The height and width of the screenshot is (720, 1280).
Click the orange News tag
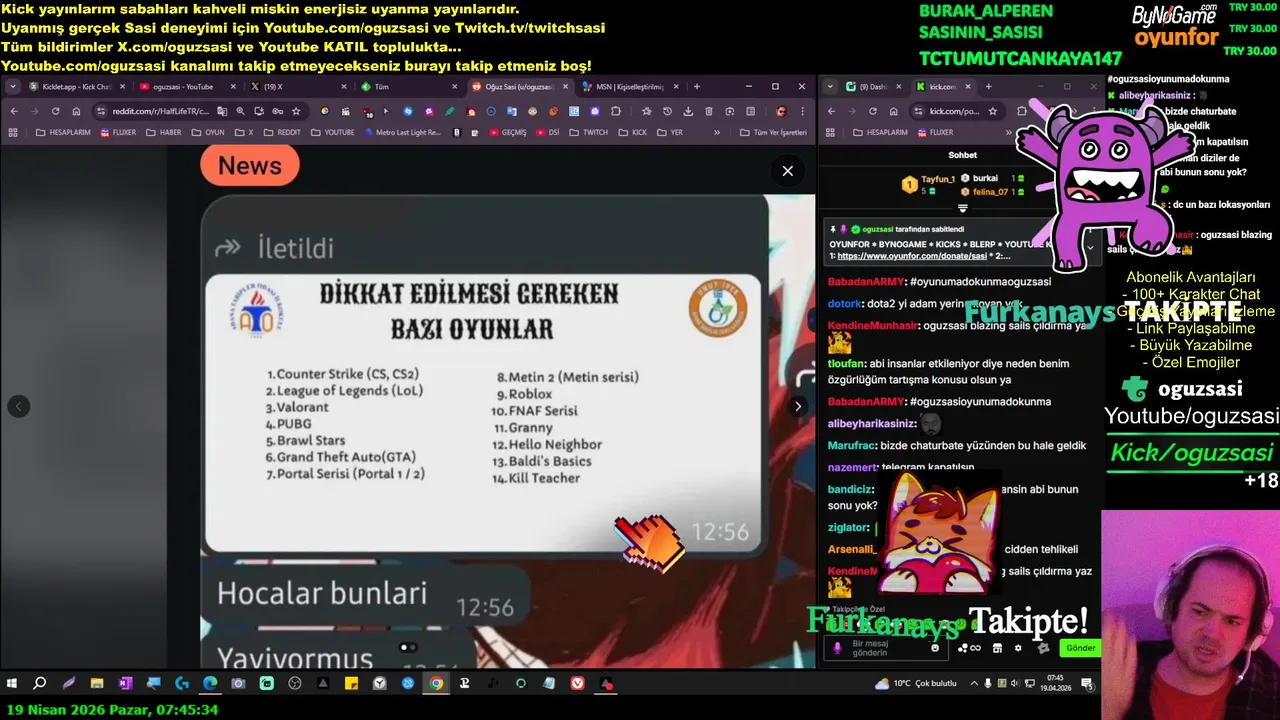pos(250,165)
